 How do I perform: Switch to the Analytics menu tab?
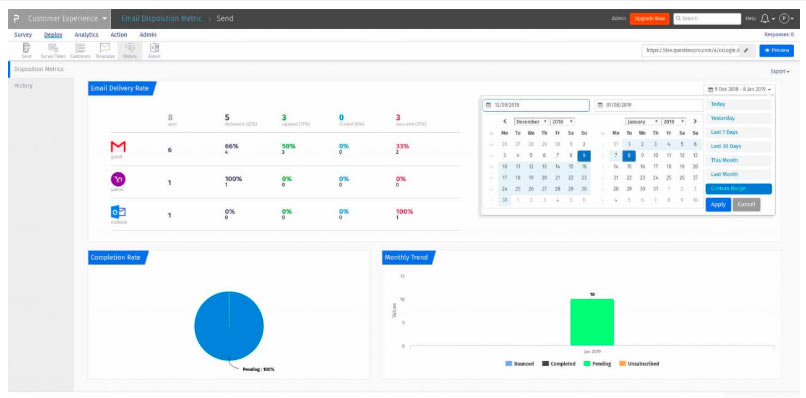86,35
